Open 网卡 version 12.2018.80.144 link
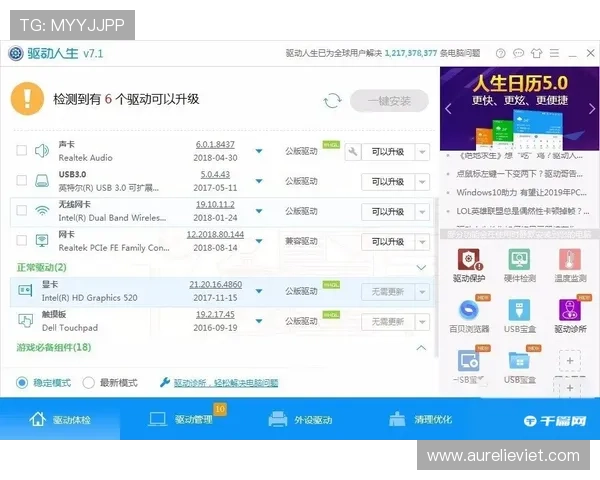Image resolution: width=600 pixels, height=480 pixels. (x=215, y=234)
